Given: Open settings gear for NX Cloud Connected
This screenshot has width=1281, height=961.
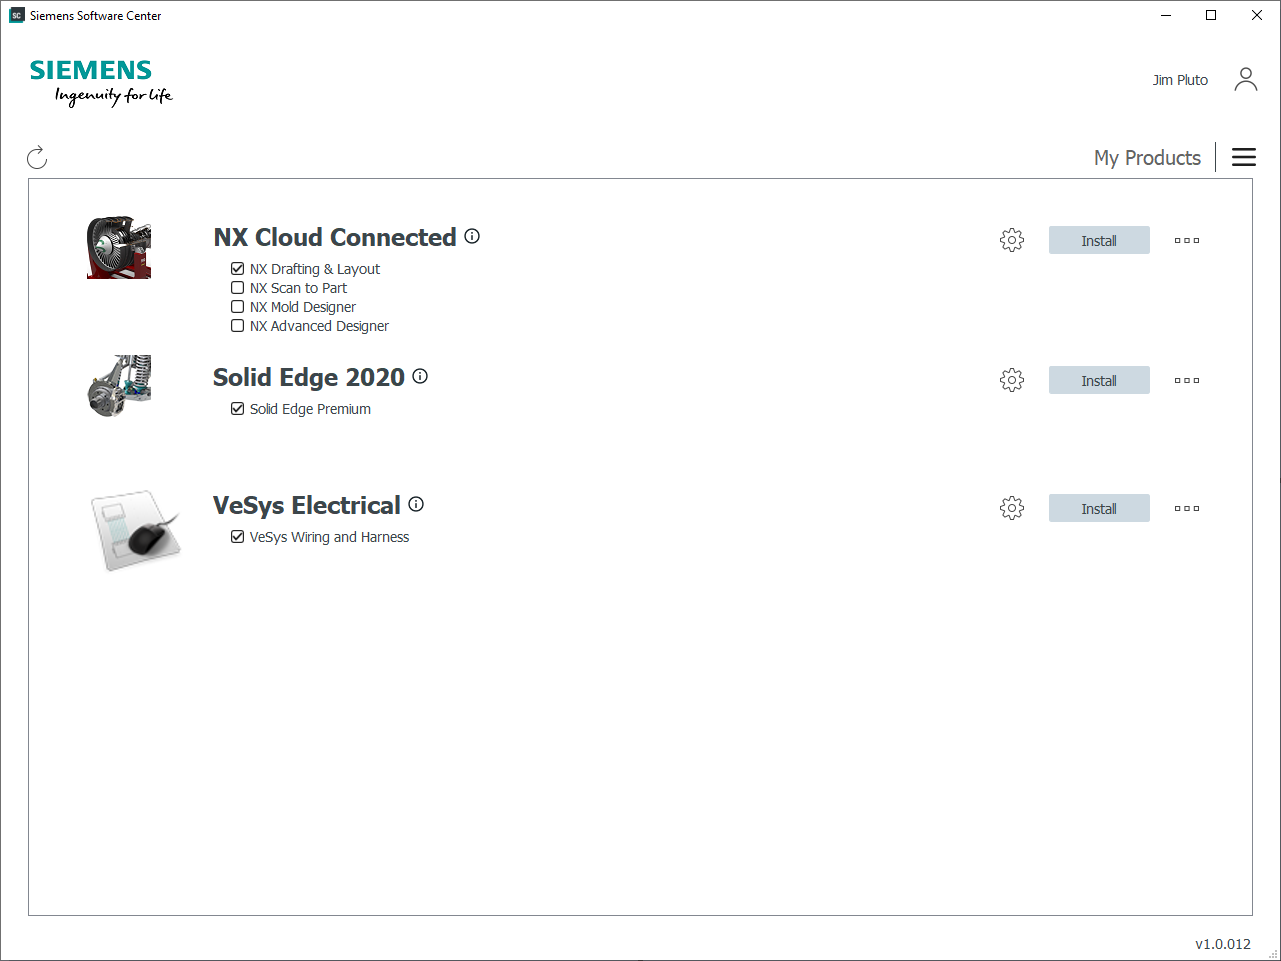Looking at the screenshot, I should click(1012, 240).
